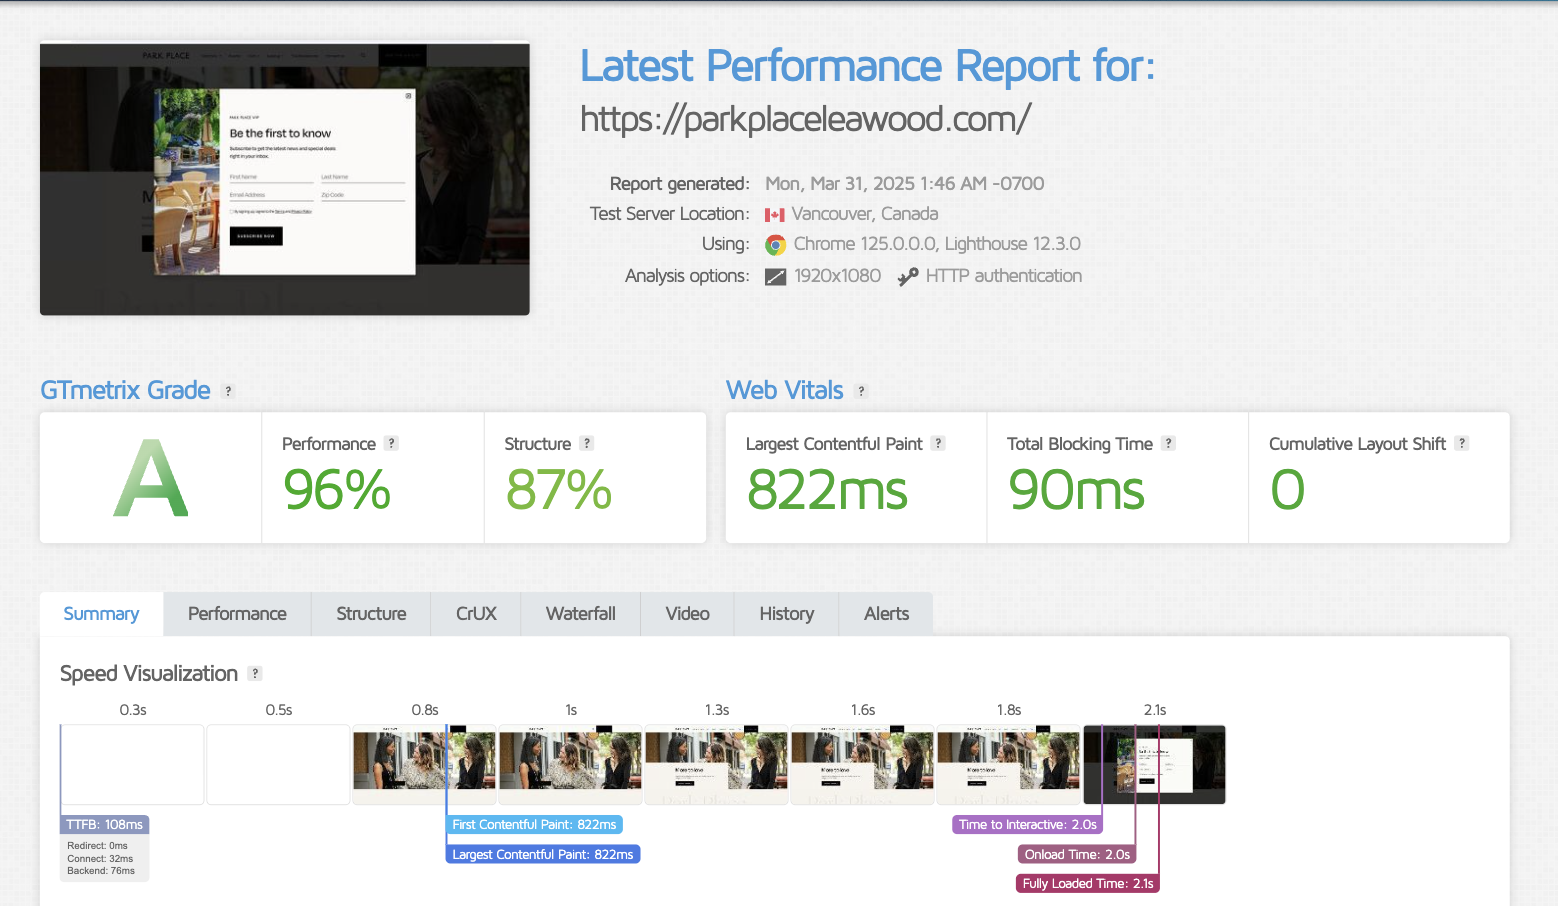Open the Waterfall tab

(581, 614)
